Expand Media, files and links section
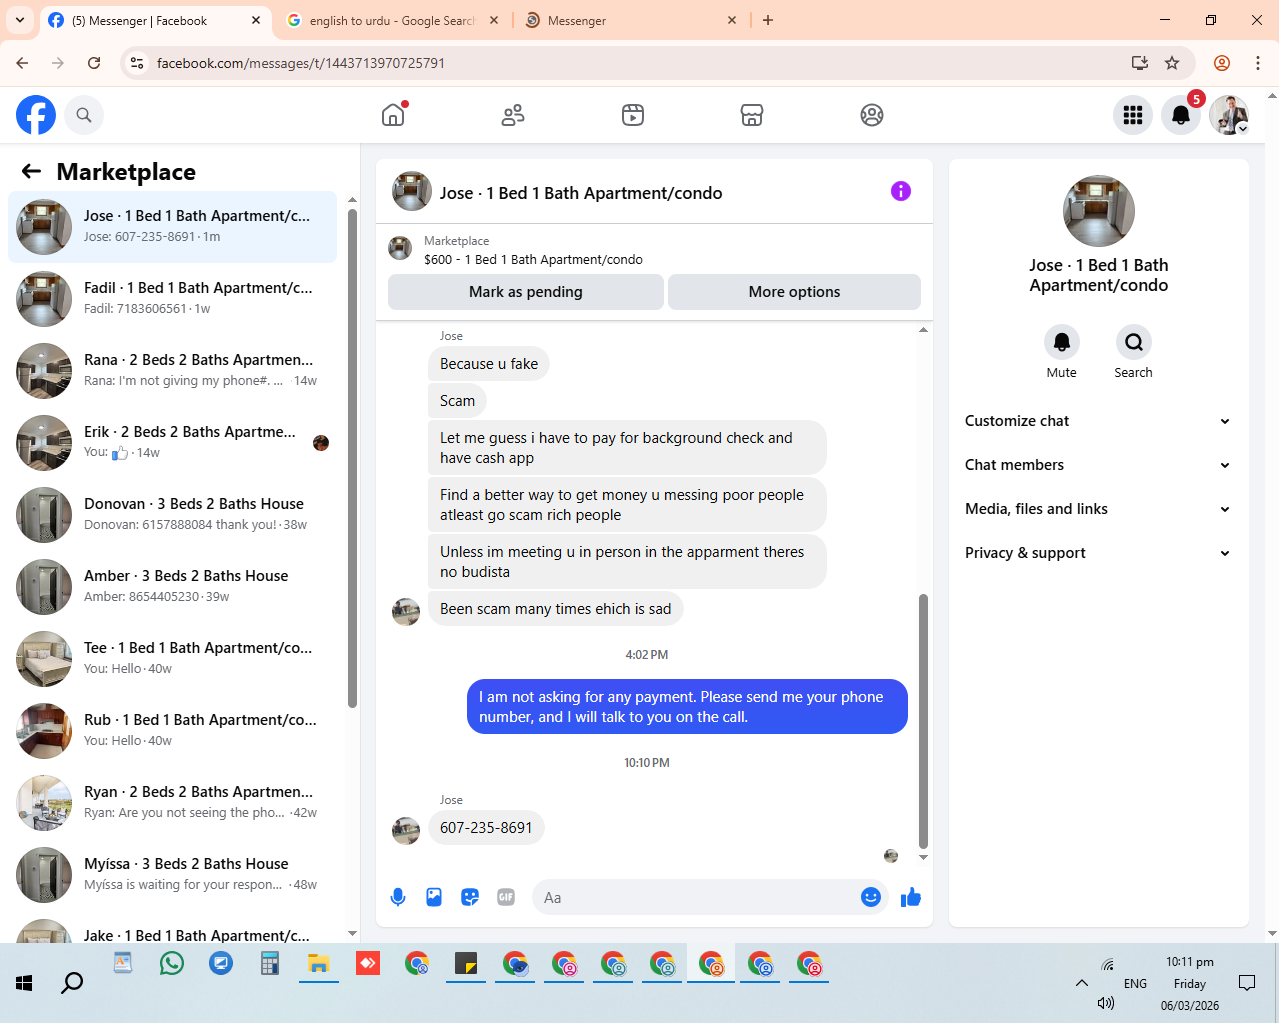 pos(1098,509)
